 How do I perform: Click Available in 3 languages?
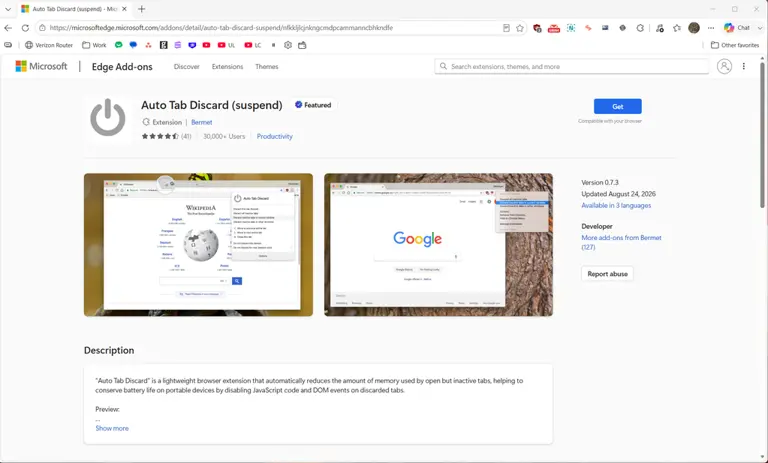pyautogui.click(x=616, y=205)
